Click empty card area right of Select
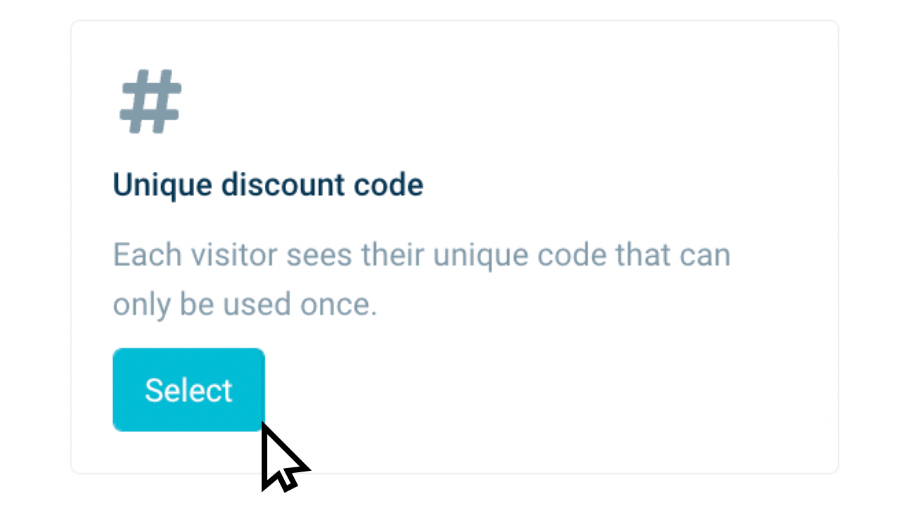 tap(550, 390)
